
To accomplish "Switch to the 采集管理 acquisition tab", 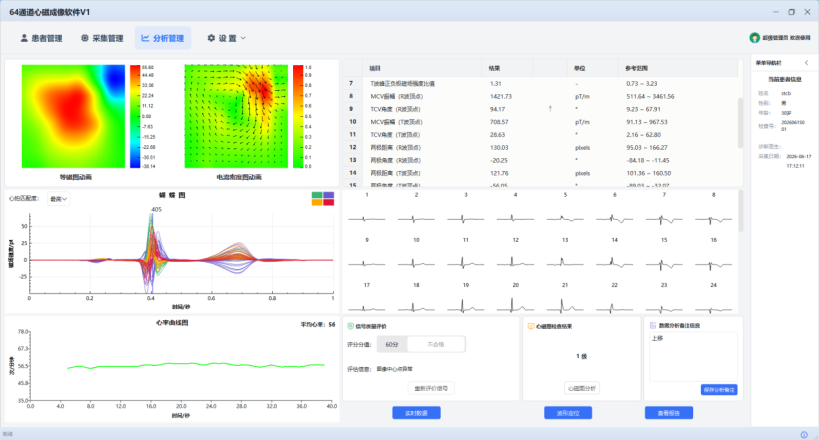I will [x=102, y=38].
